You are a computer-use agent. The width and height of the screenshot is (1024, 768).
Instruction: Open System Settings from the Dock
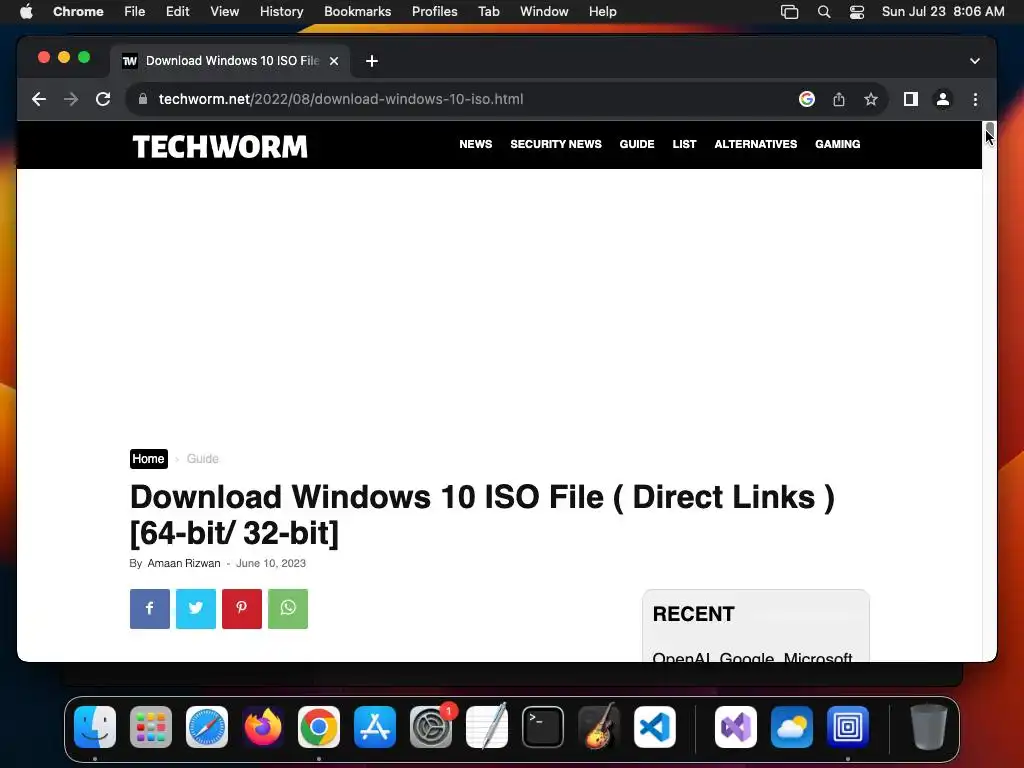[431, 727]
